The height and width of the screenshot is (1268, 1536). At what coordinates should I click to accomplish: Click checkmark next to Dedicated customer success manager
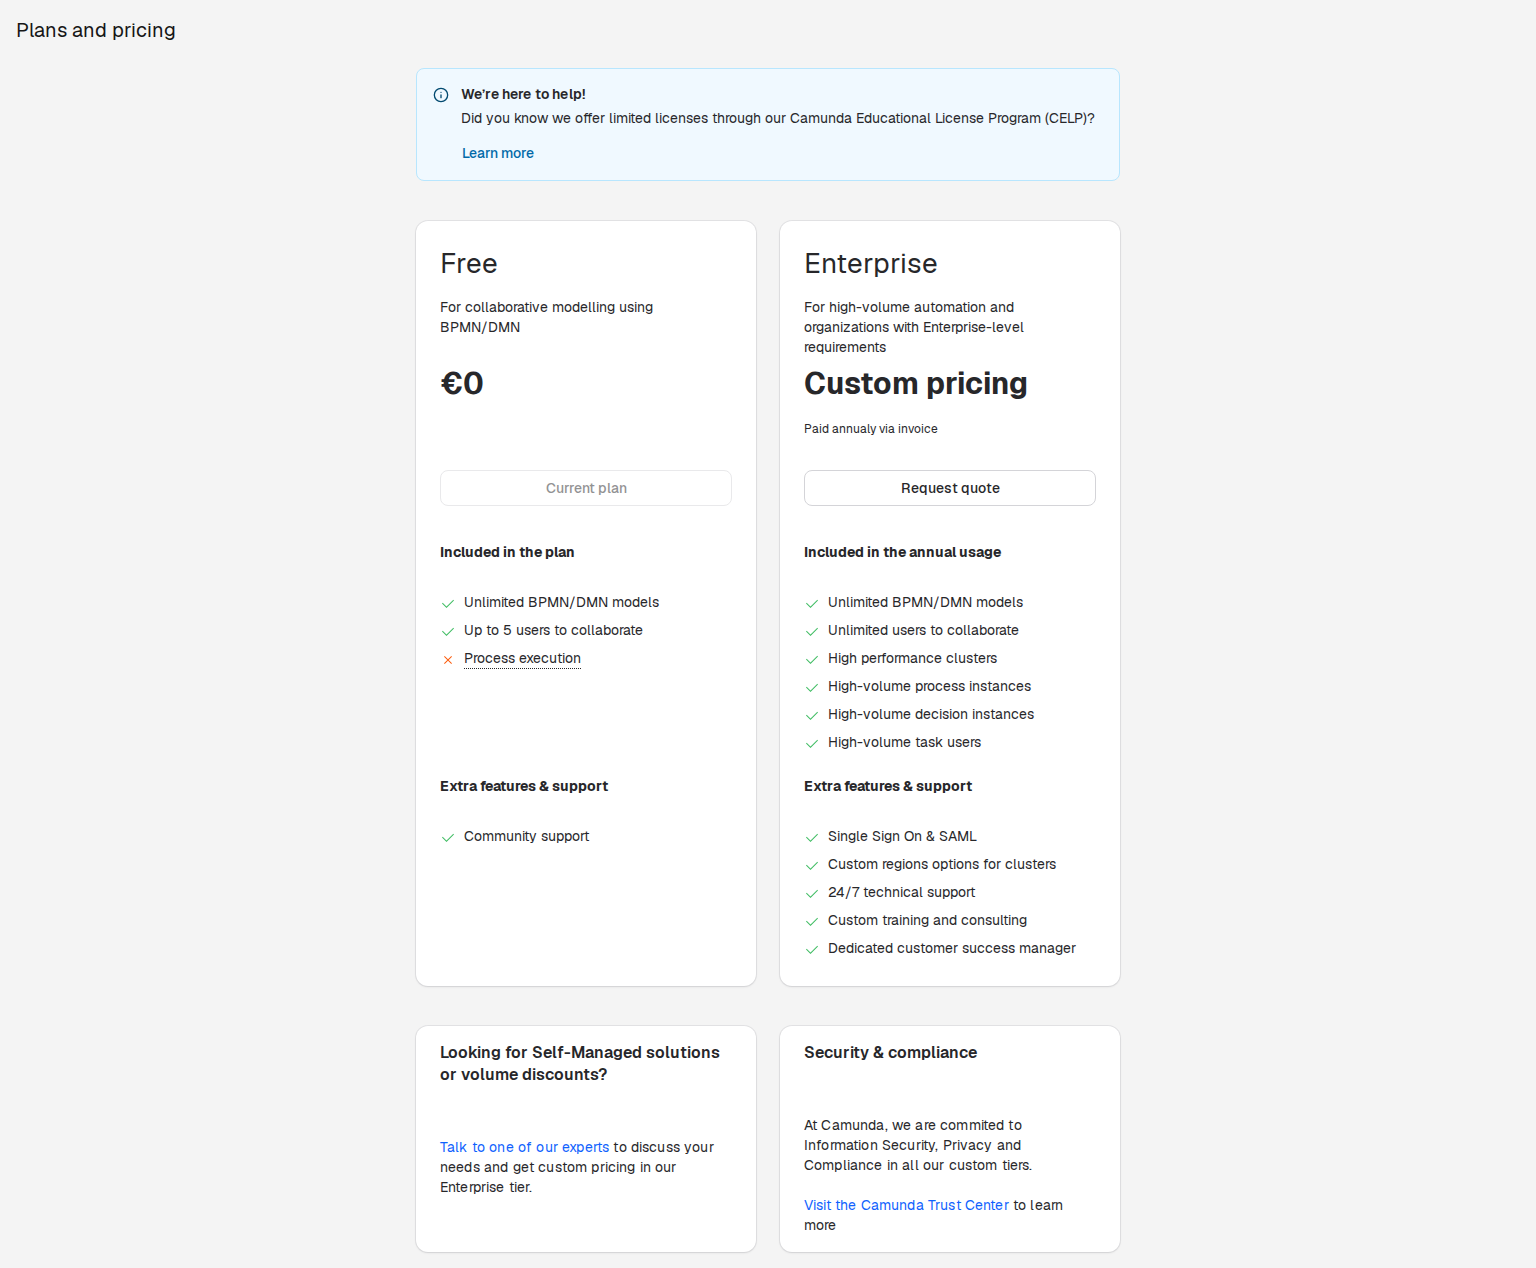click(x=812, y=950)
